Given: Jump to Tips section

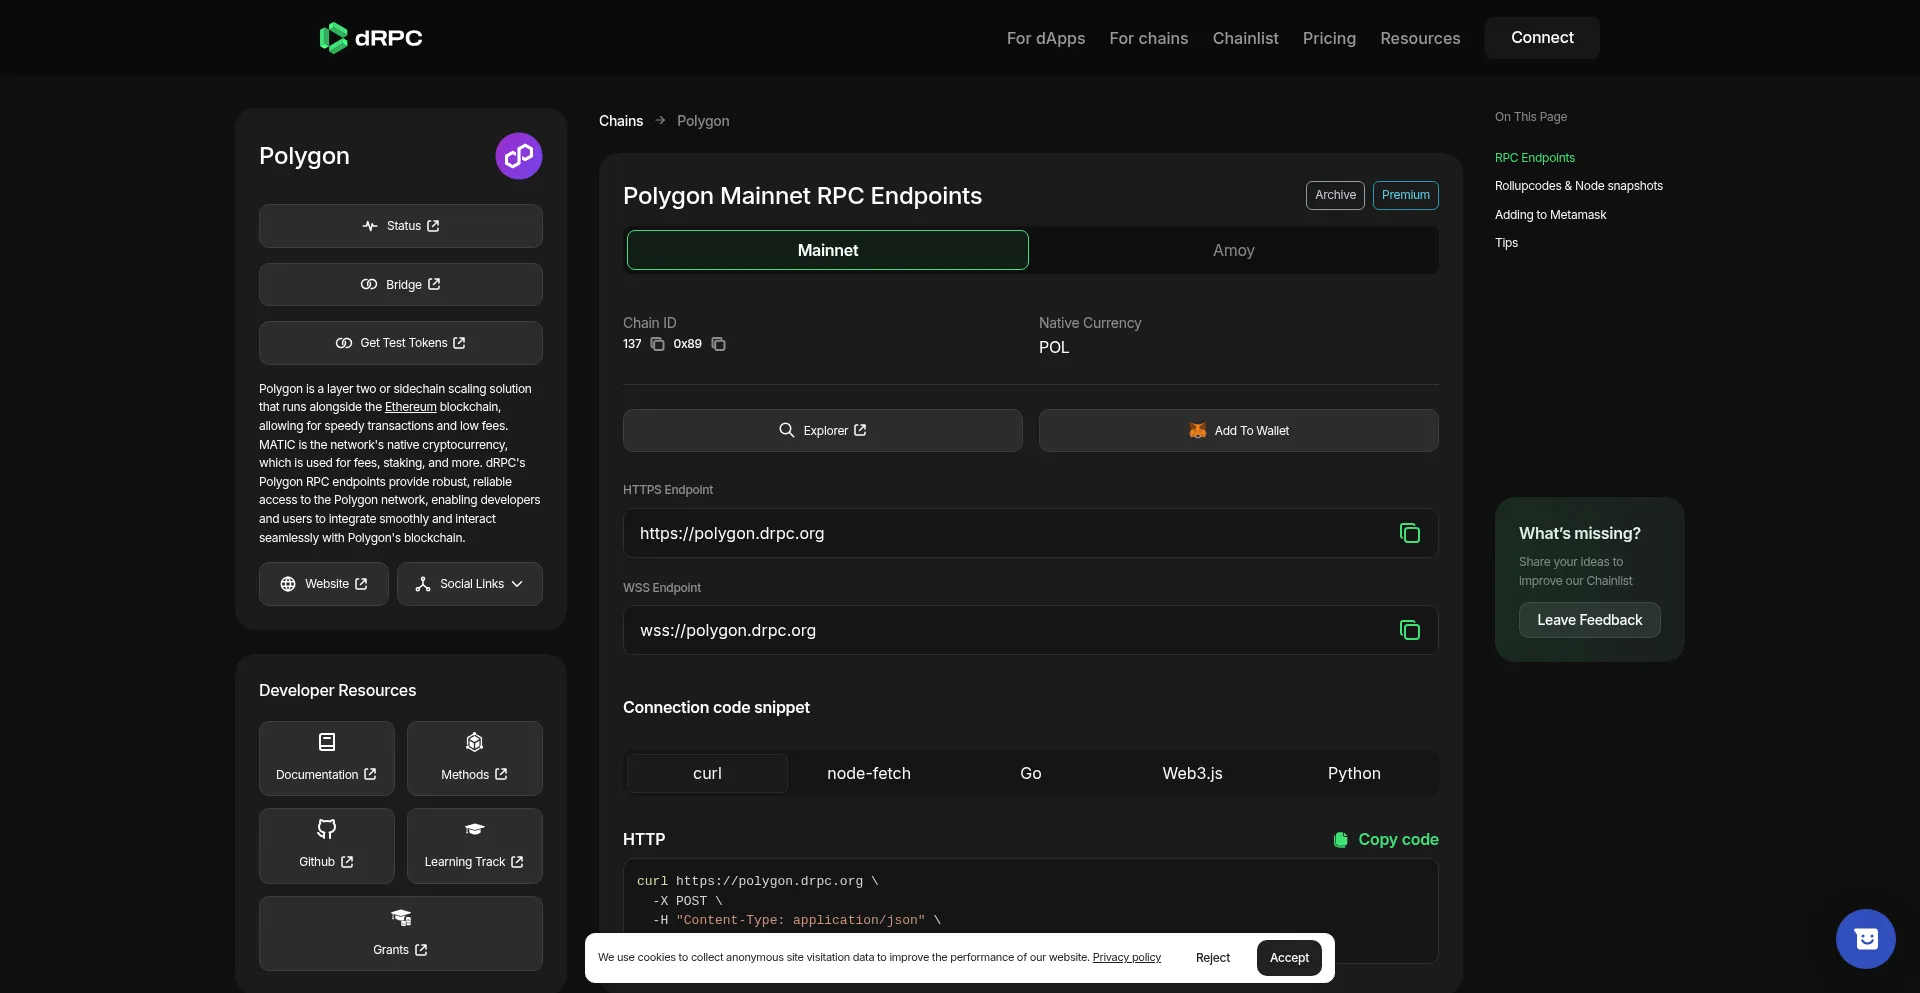Looking at the screenshot, I should pyautogui.click(x=1506, y=243).
